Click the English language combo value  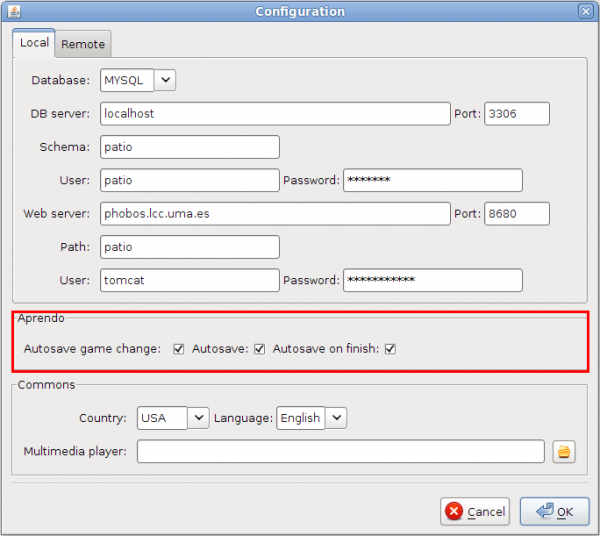(x=301, y=418)
